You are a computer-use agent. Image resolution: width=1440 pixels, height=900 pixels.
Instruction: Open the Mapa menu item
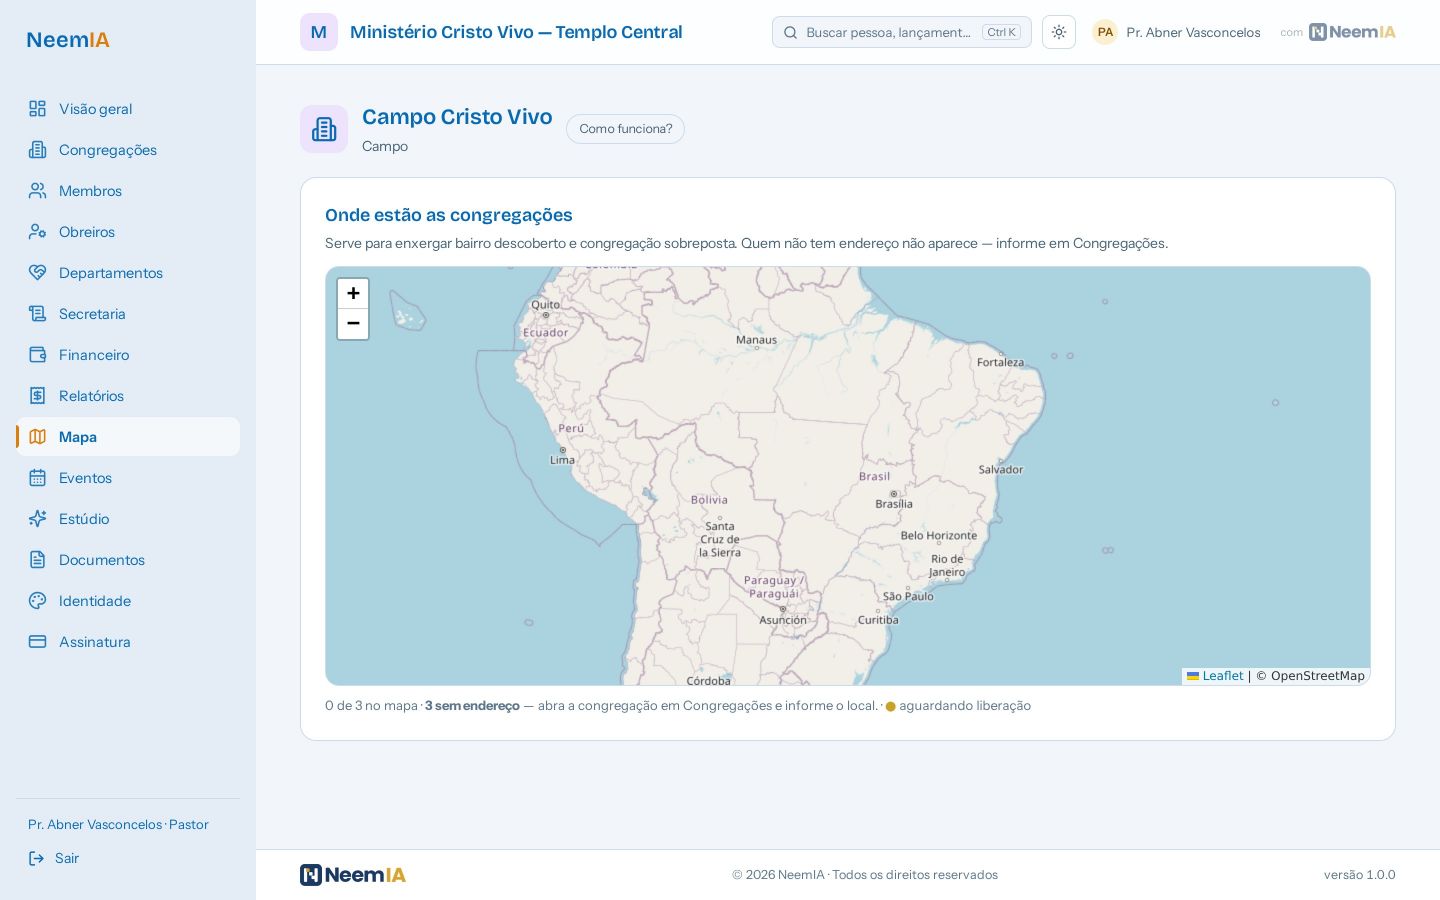click(x=128, y=437)
